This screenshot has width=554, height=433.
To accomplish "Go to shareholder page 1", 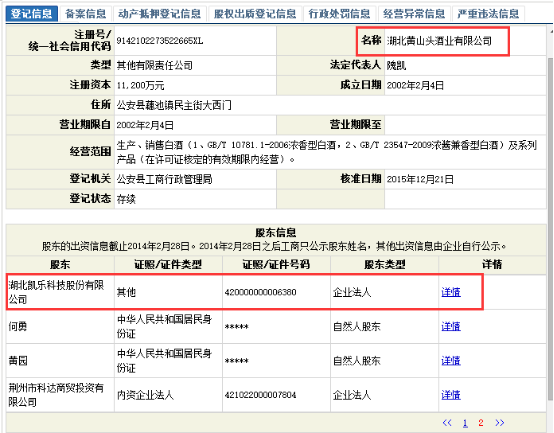I will coord(465,423).
